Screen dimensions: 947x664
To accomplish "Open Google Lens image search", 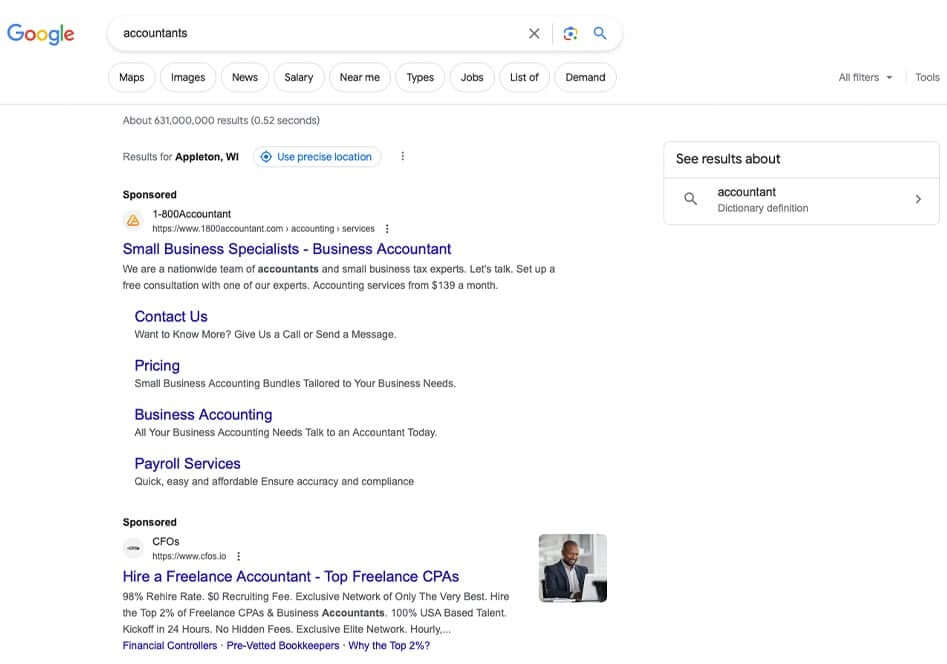I will coord(570,33).
